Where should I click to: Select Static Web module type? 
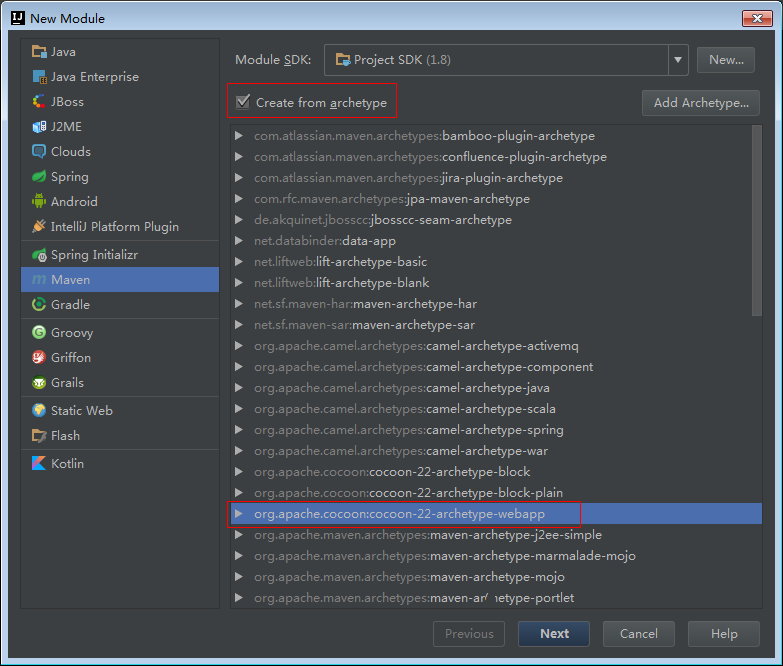(81, 411)
